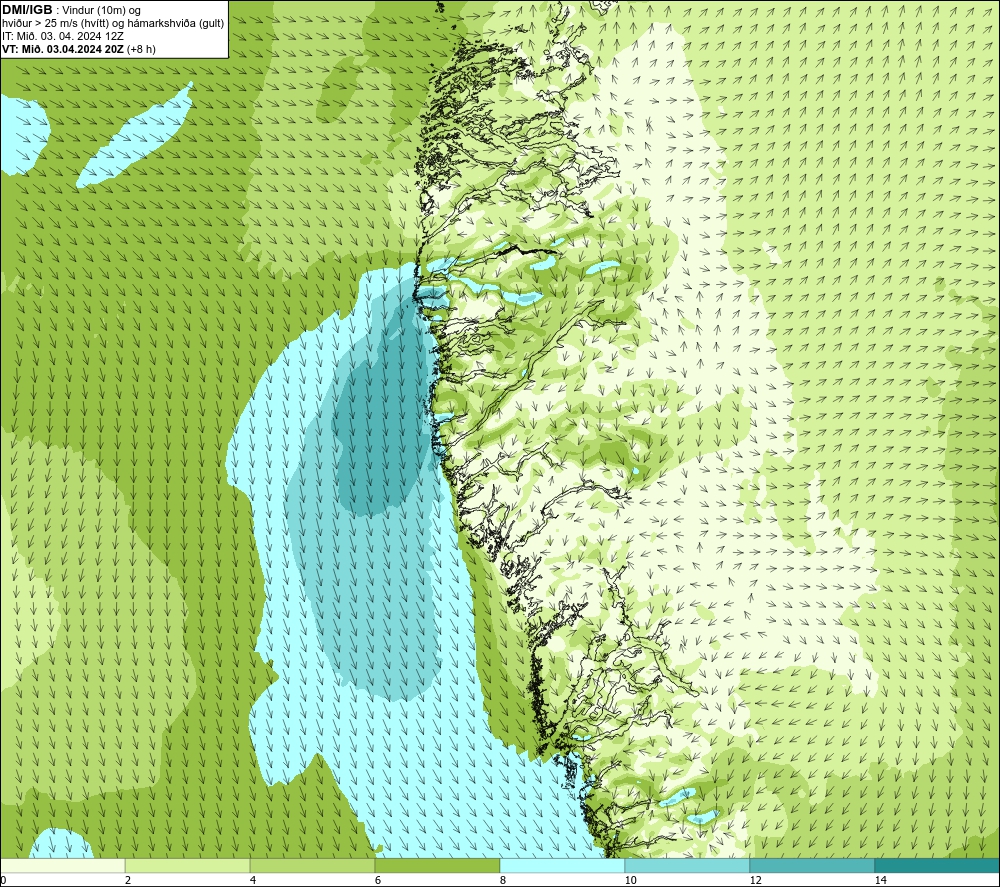Click the '2' label on the scale

(x=128, y=880)
